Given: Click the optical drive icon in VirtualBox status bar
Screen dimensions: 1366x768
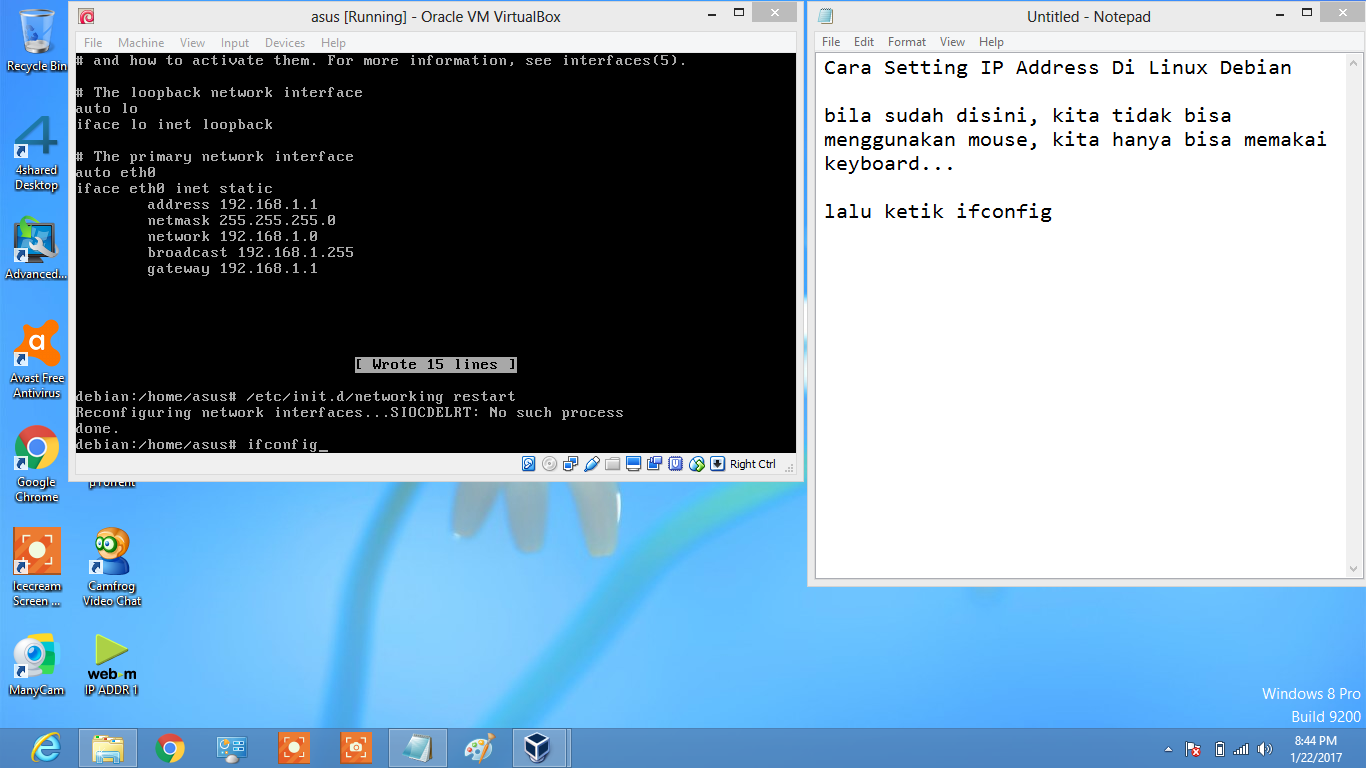Looking at the screenshot, I should [548, 463].
